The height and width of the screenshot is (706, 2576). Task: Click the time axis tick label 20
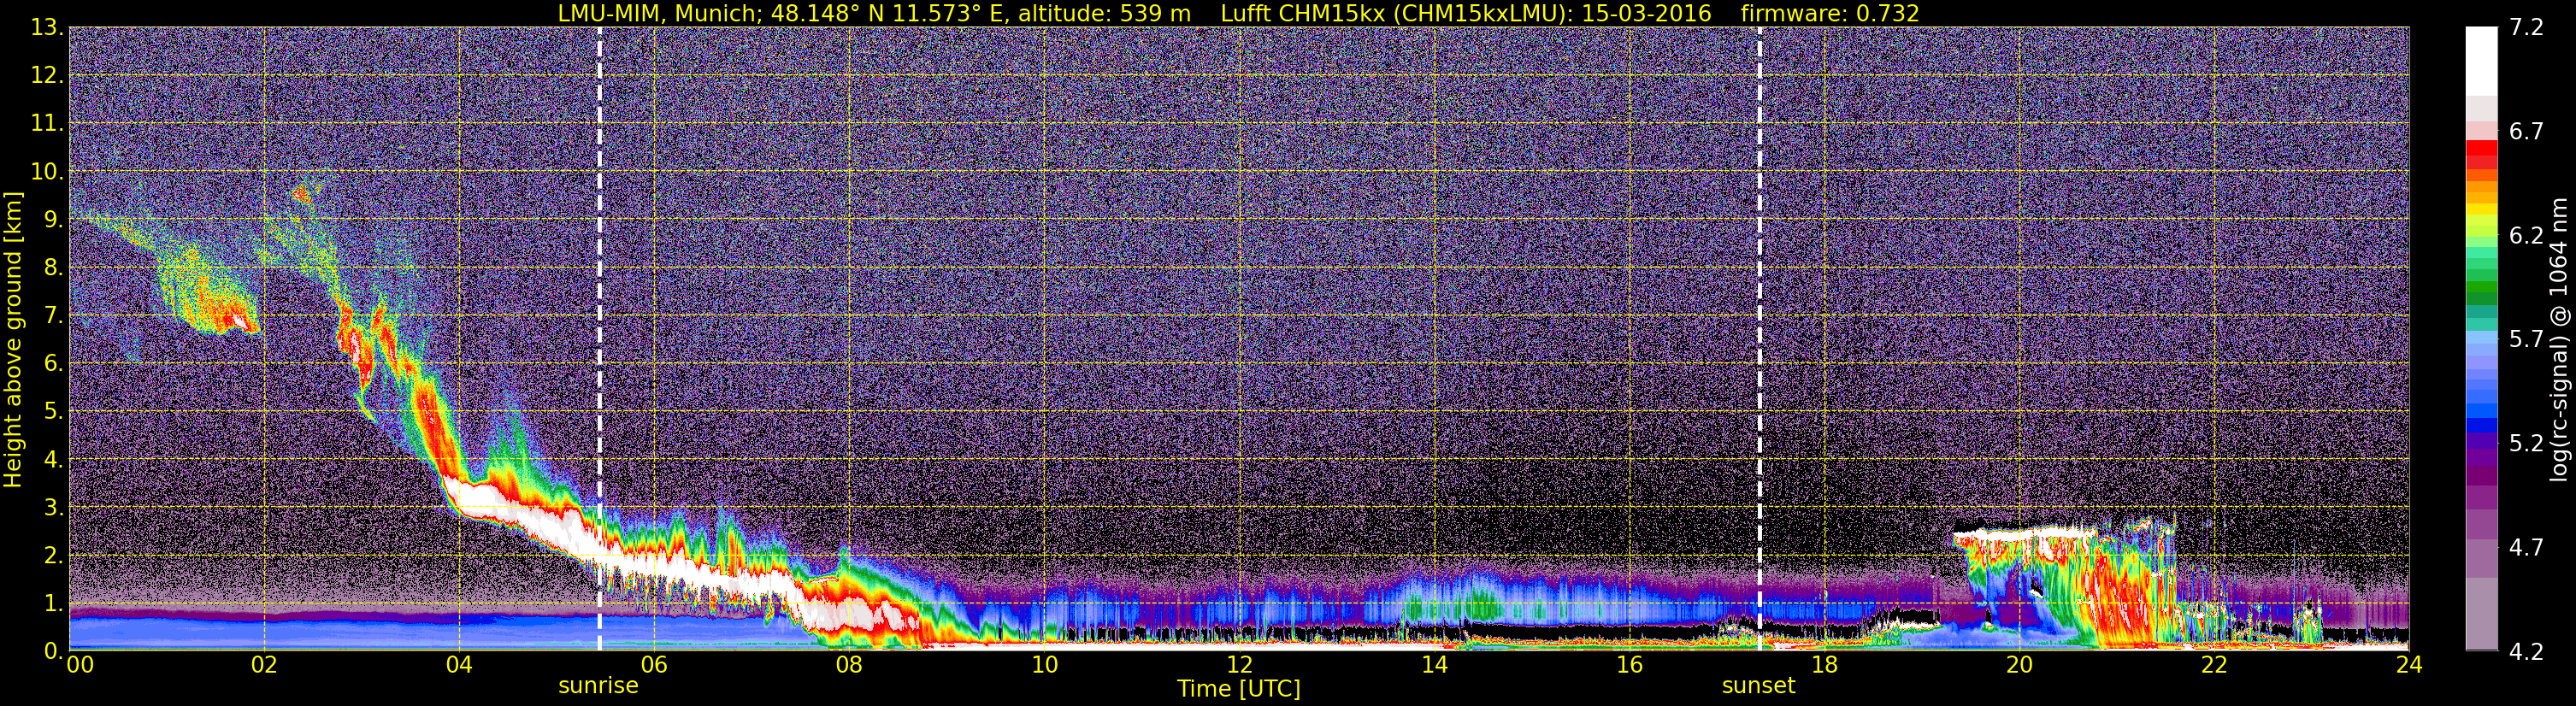2019,665
